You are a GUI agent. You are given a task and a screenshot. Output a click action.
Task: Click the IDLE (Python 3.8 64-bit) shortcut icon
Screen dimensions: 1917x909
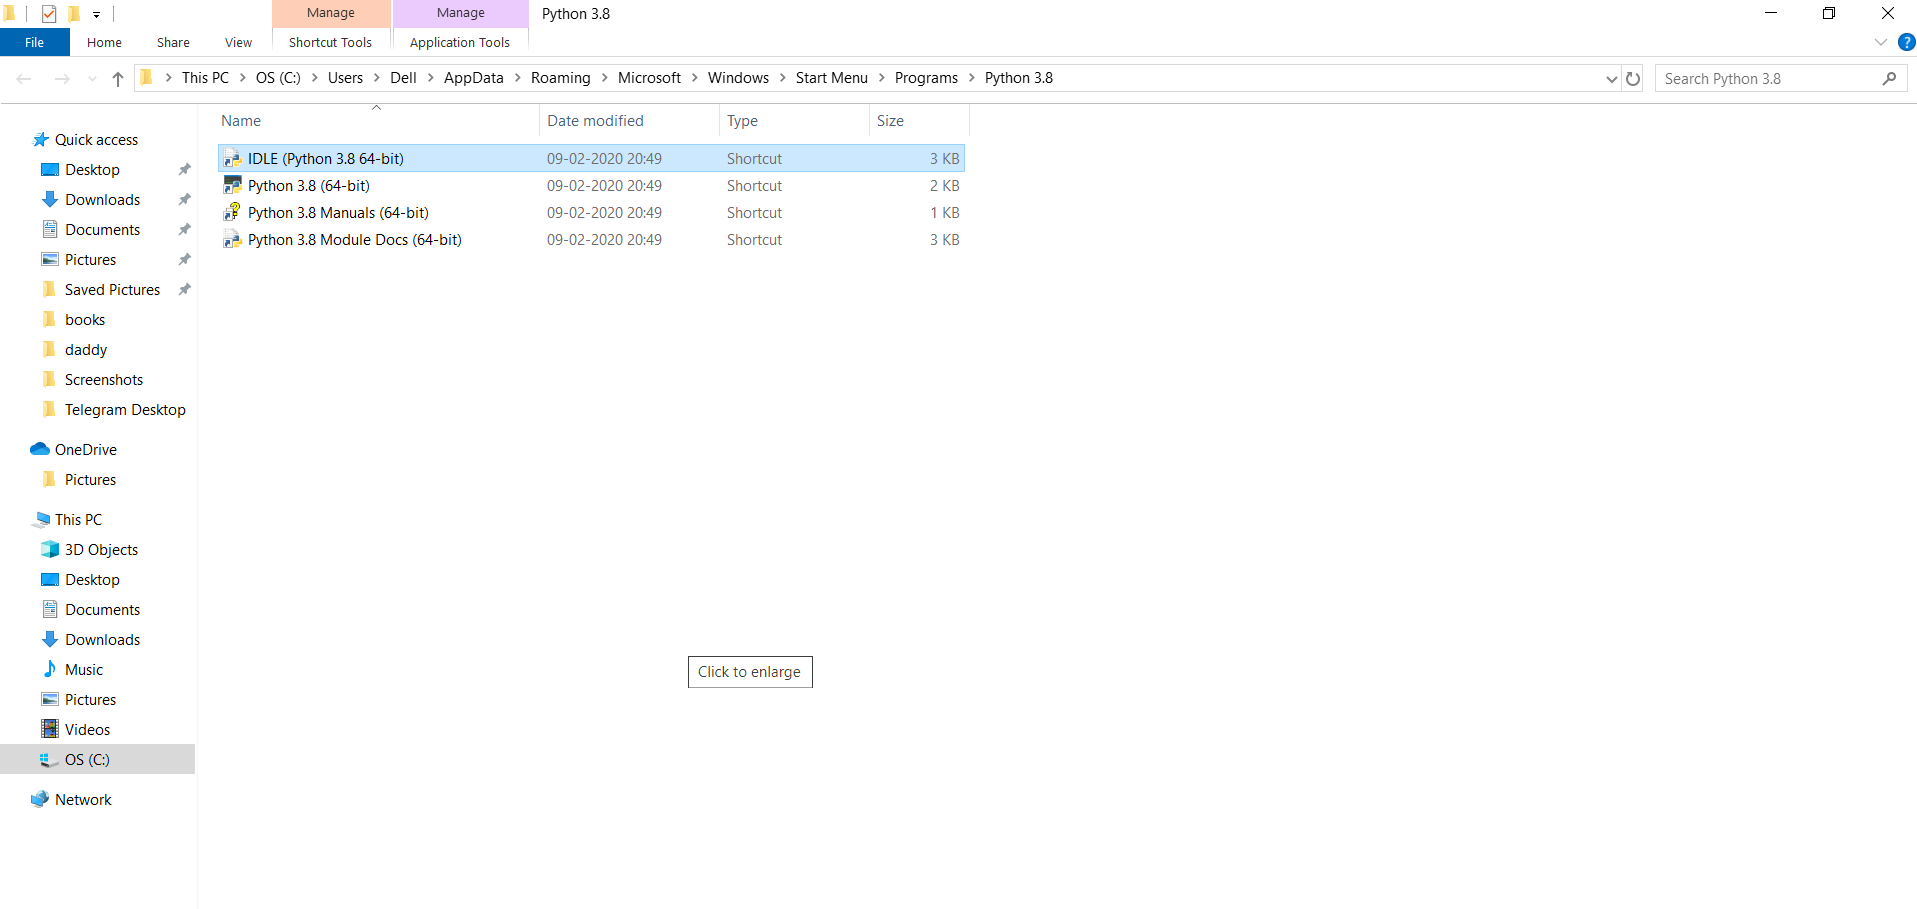coord(232,159)
